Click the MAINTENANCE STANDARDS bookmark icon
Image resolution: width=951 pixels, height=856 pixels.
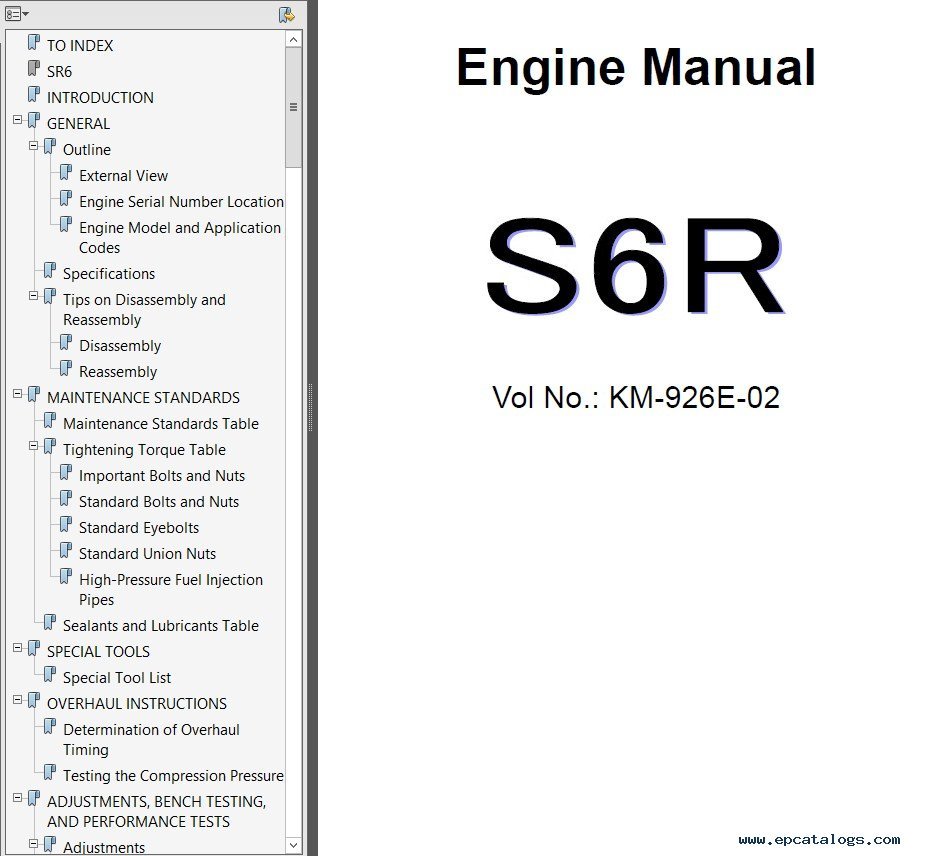34,395
